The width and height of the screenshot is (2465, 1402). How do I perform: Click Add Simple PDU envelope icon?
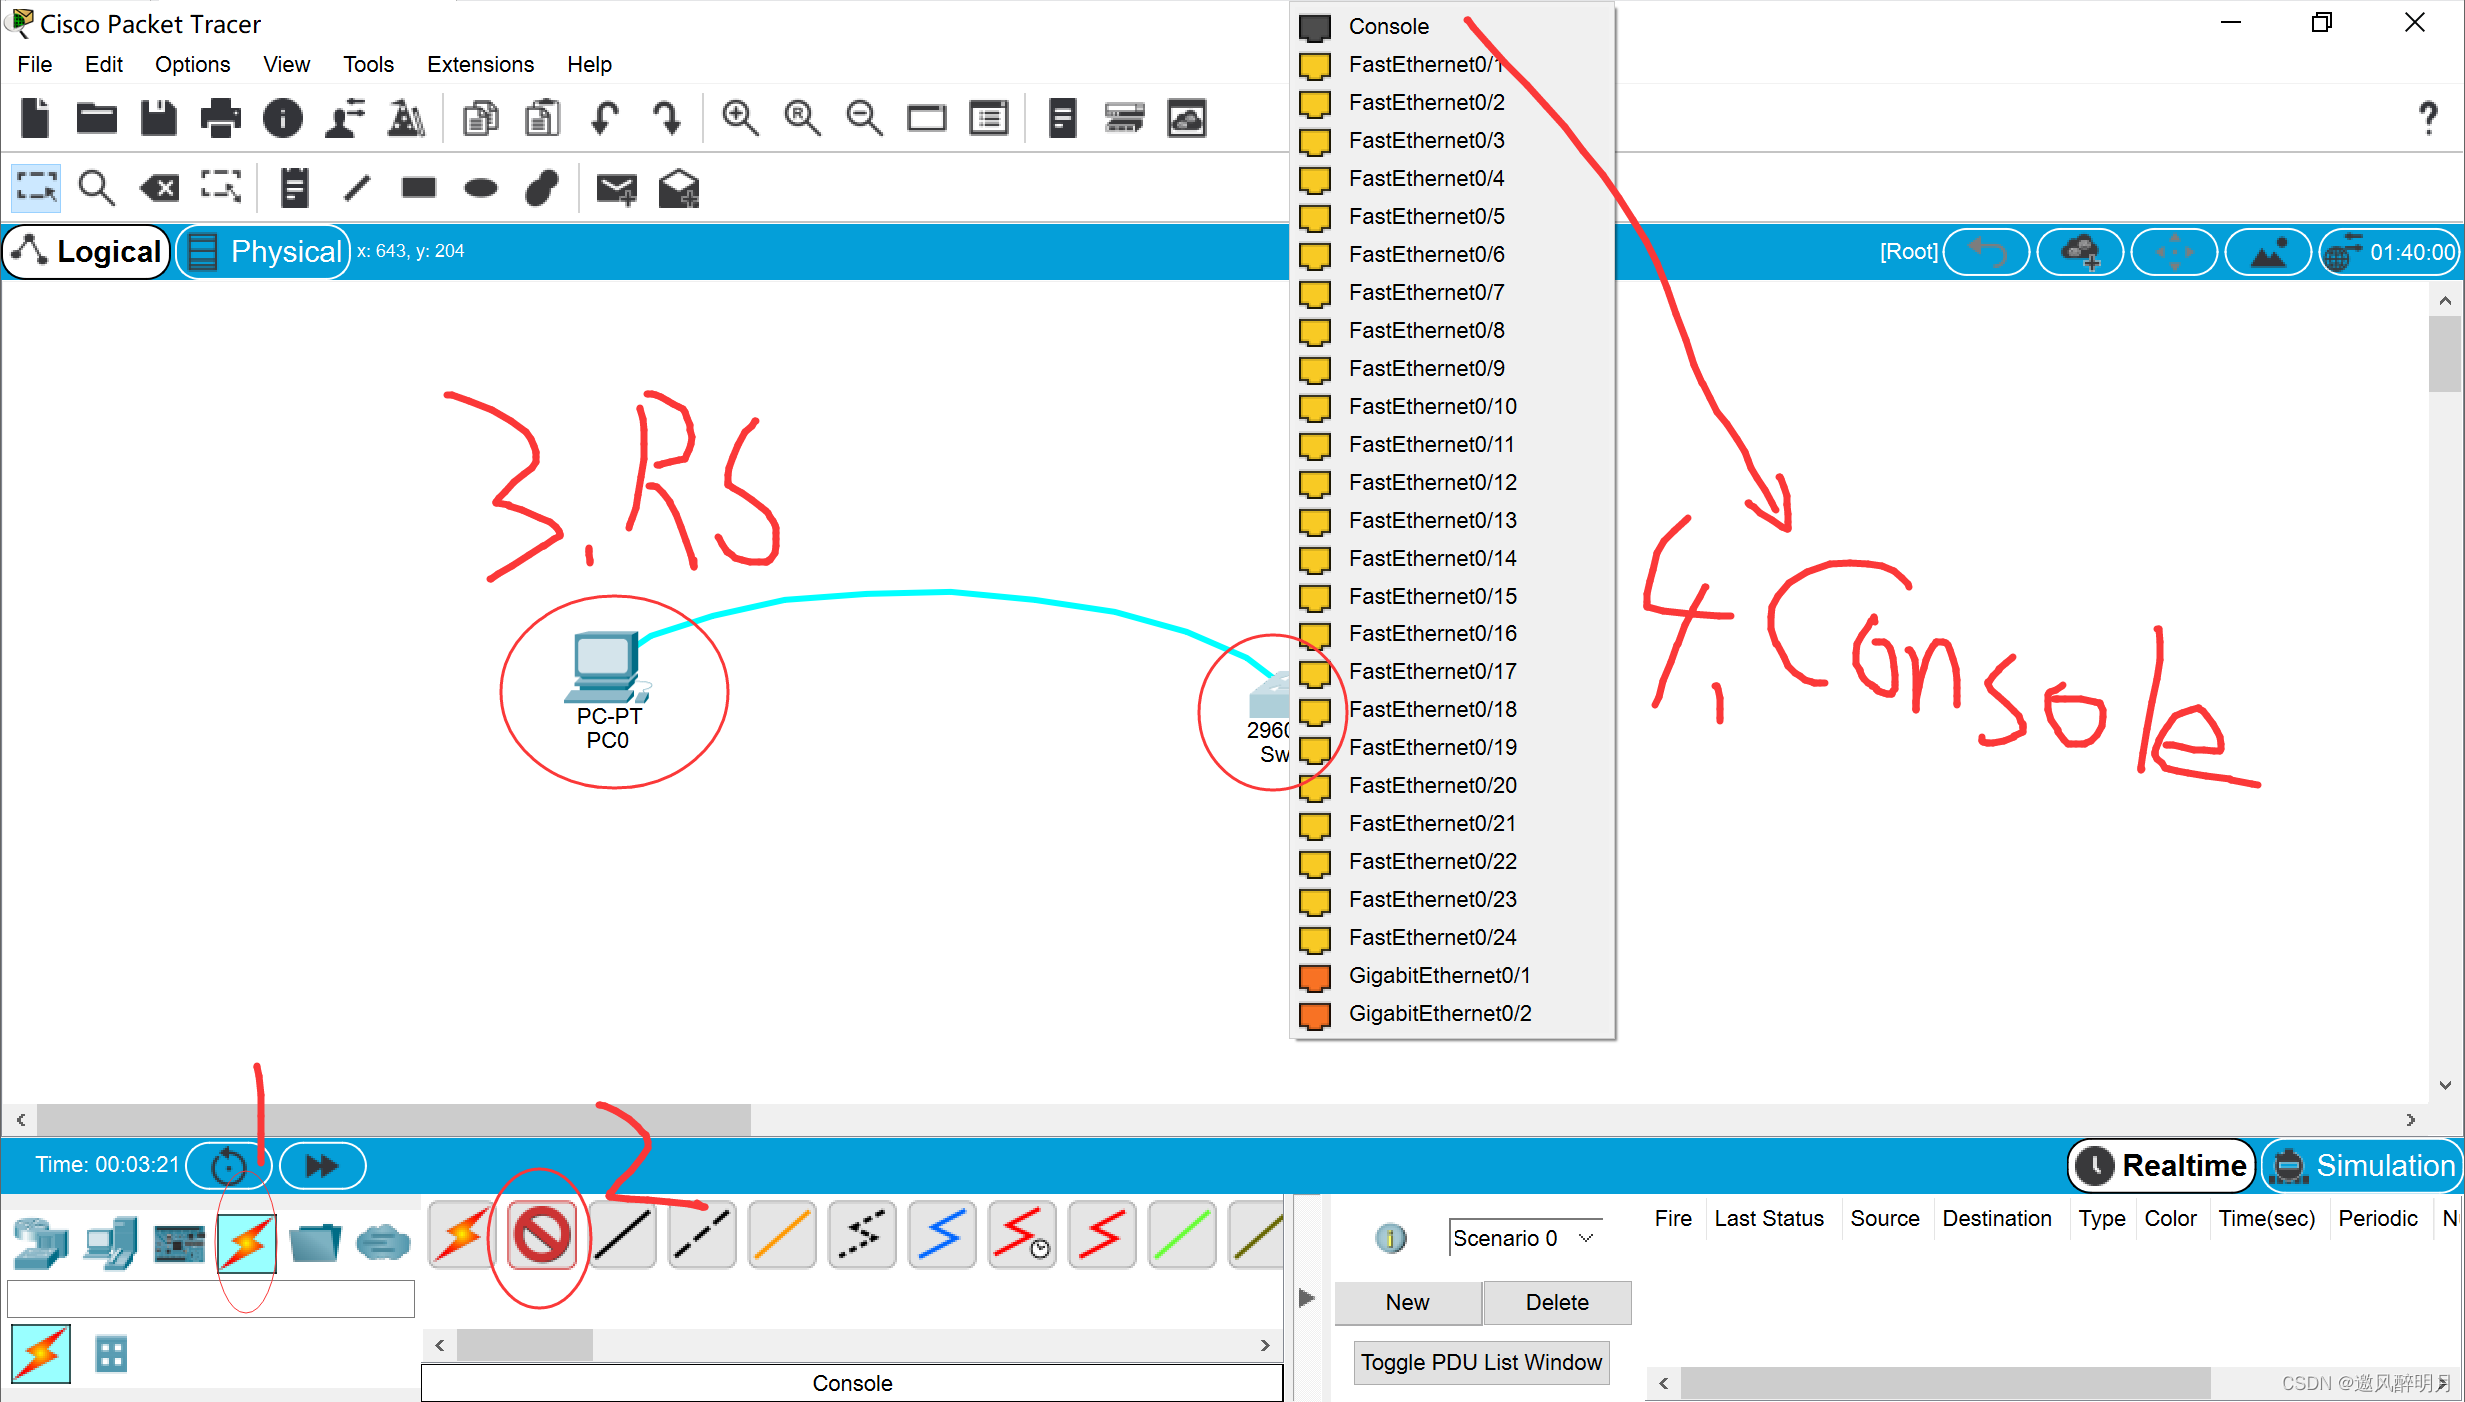tap(616, 188)
